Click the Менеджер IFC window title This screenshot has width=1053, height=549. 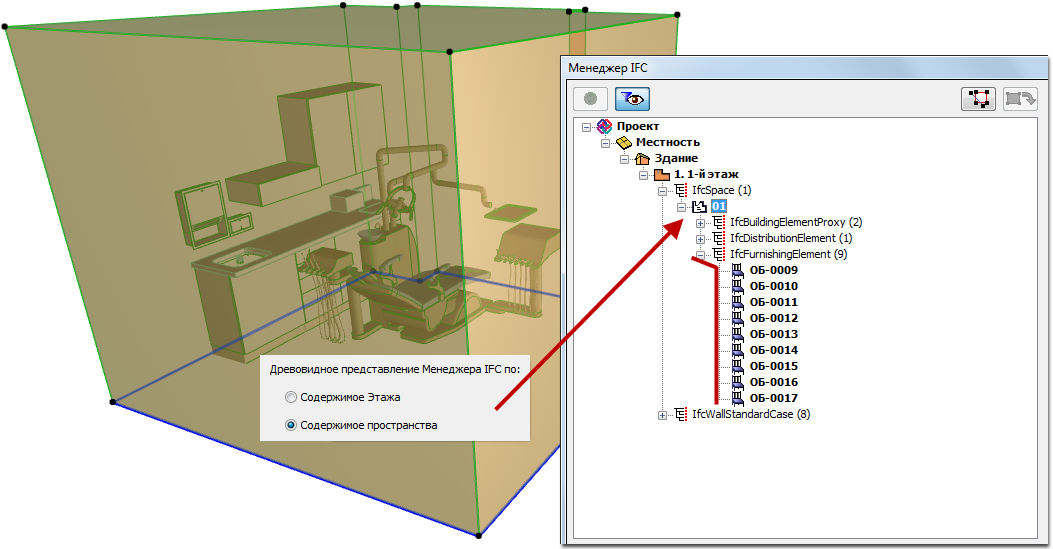point(608,68)
